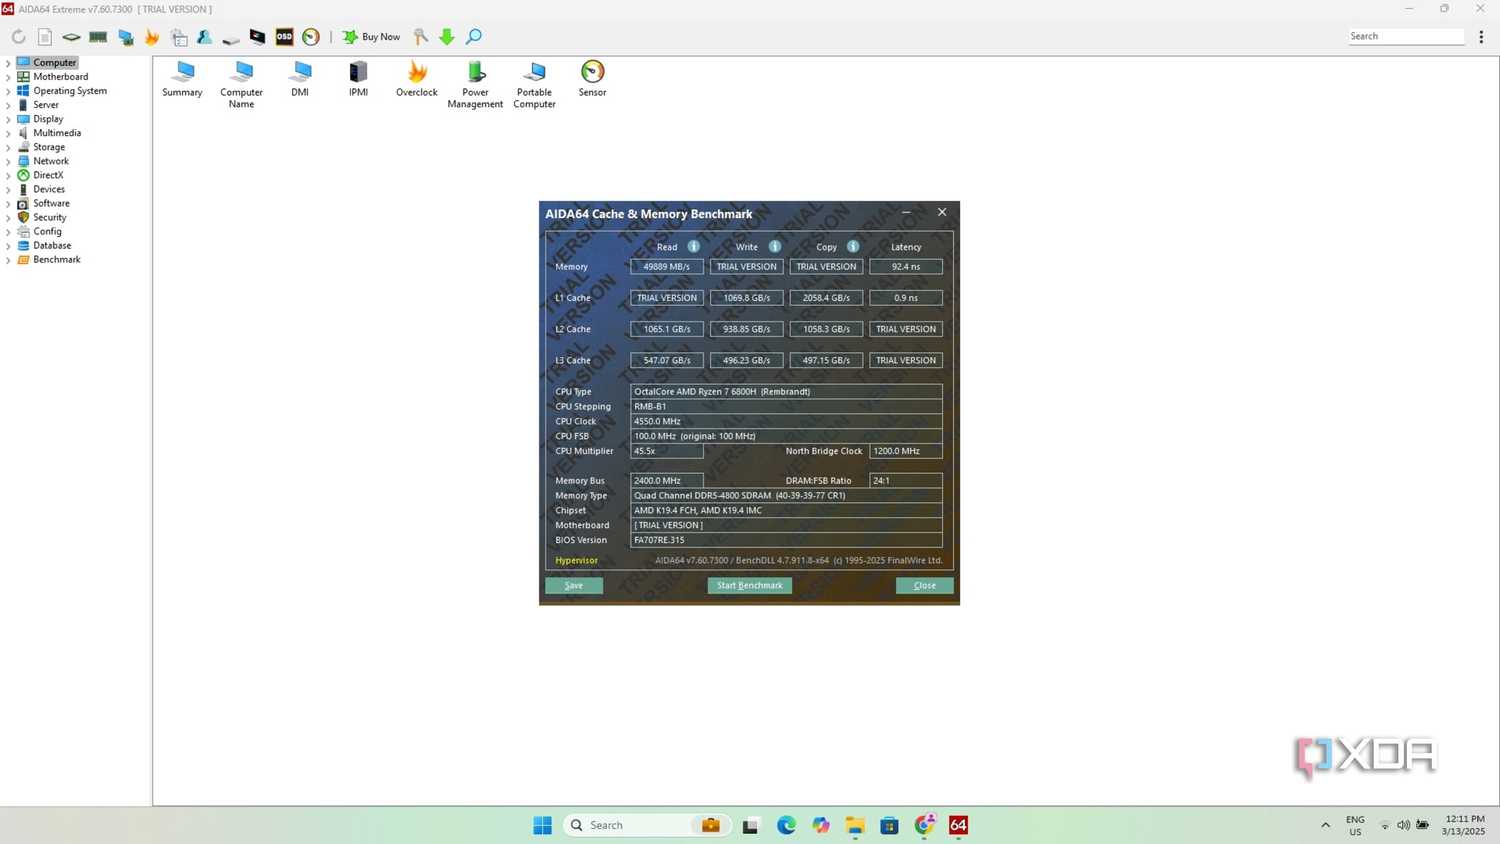Expand the Operating System tree node
Image resolution: width=1500 pixels, height=844 pixels.
coord(8,91)
